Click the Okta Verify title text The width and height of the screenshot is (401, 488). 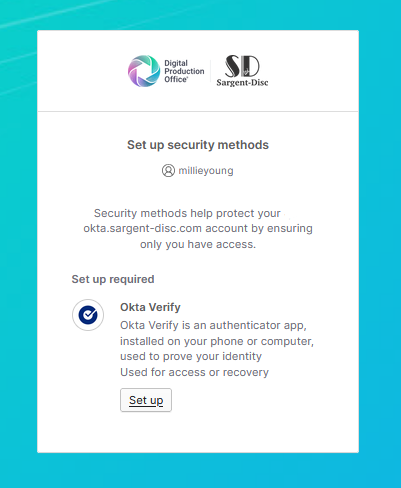150,307
